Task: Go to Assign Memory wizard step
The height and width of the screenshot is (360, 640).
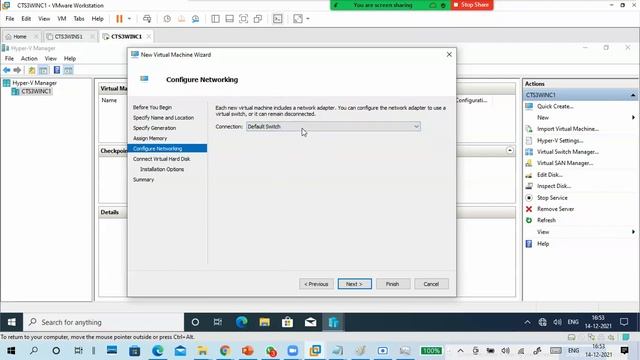Action: click(150, 138)
